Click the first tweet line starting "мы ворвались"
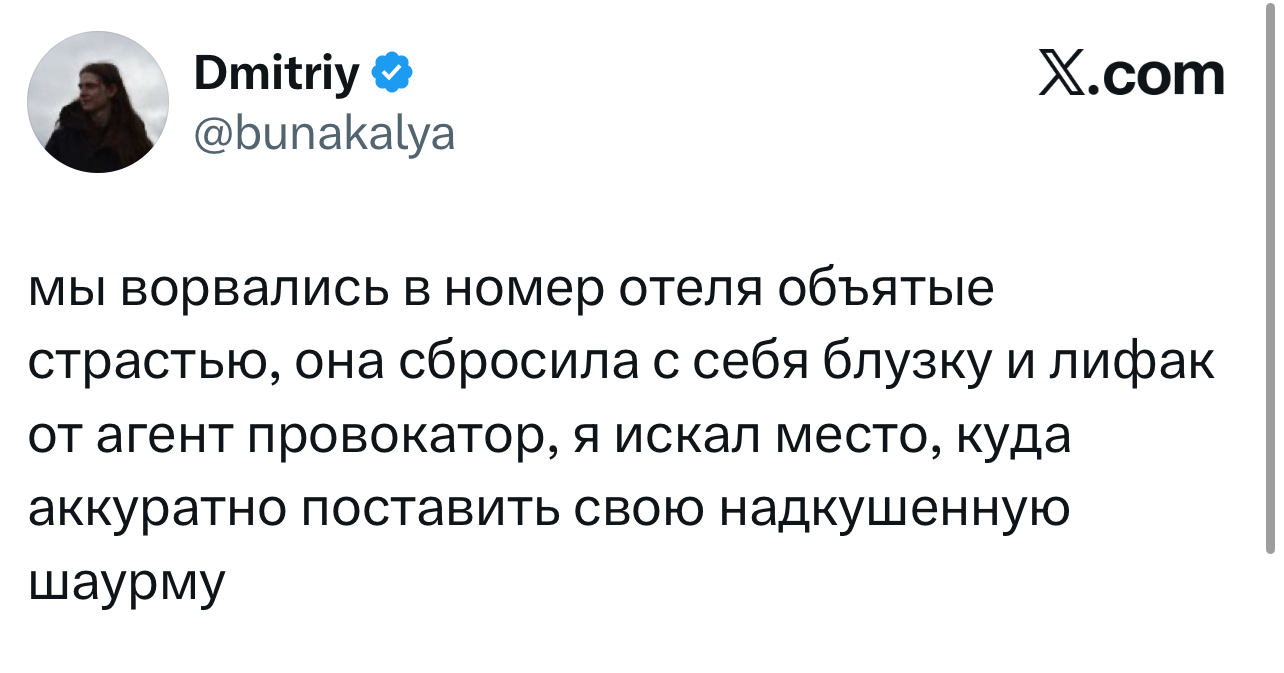The width and height of the screenshot is (1284, 673). pos(510,291)
